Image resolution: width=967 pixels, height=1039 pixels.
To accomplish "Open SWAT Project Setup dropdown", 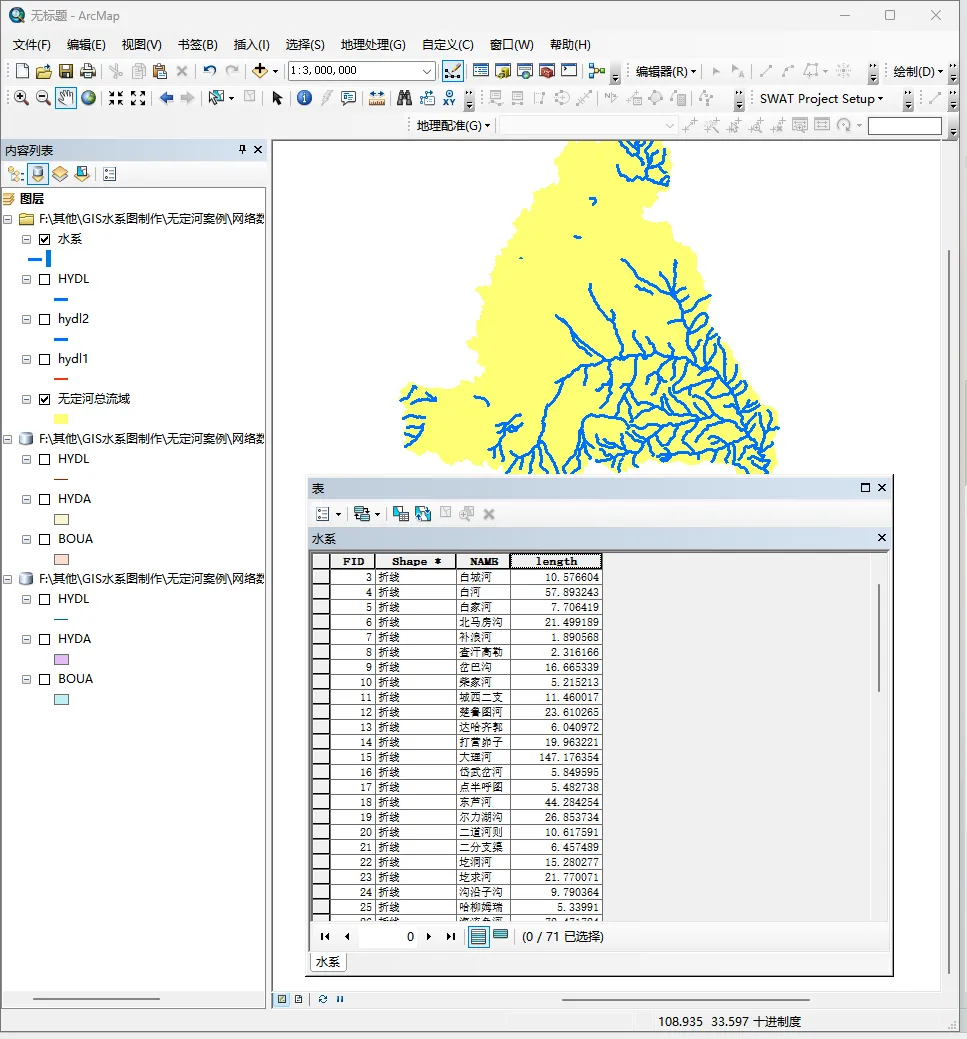I will click(821, 99).
